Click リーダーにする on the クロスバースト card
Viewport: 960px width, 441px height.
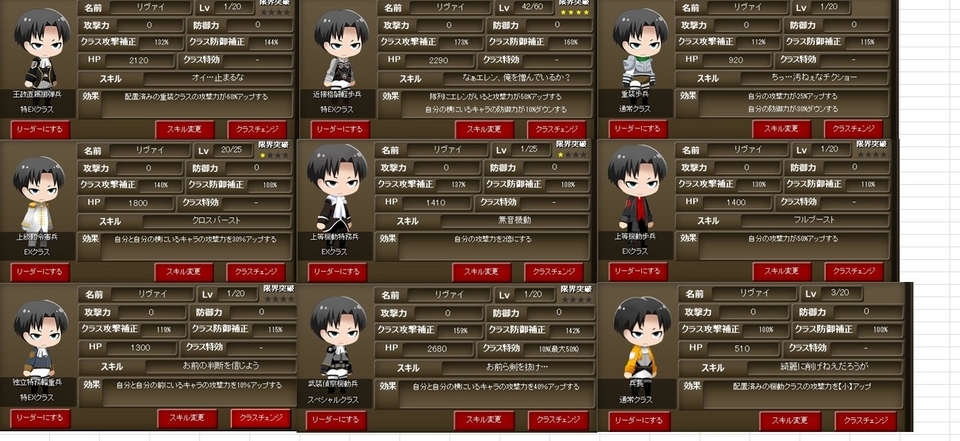coord(40,273)
